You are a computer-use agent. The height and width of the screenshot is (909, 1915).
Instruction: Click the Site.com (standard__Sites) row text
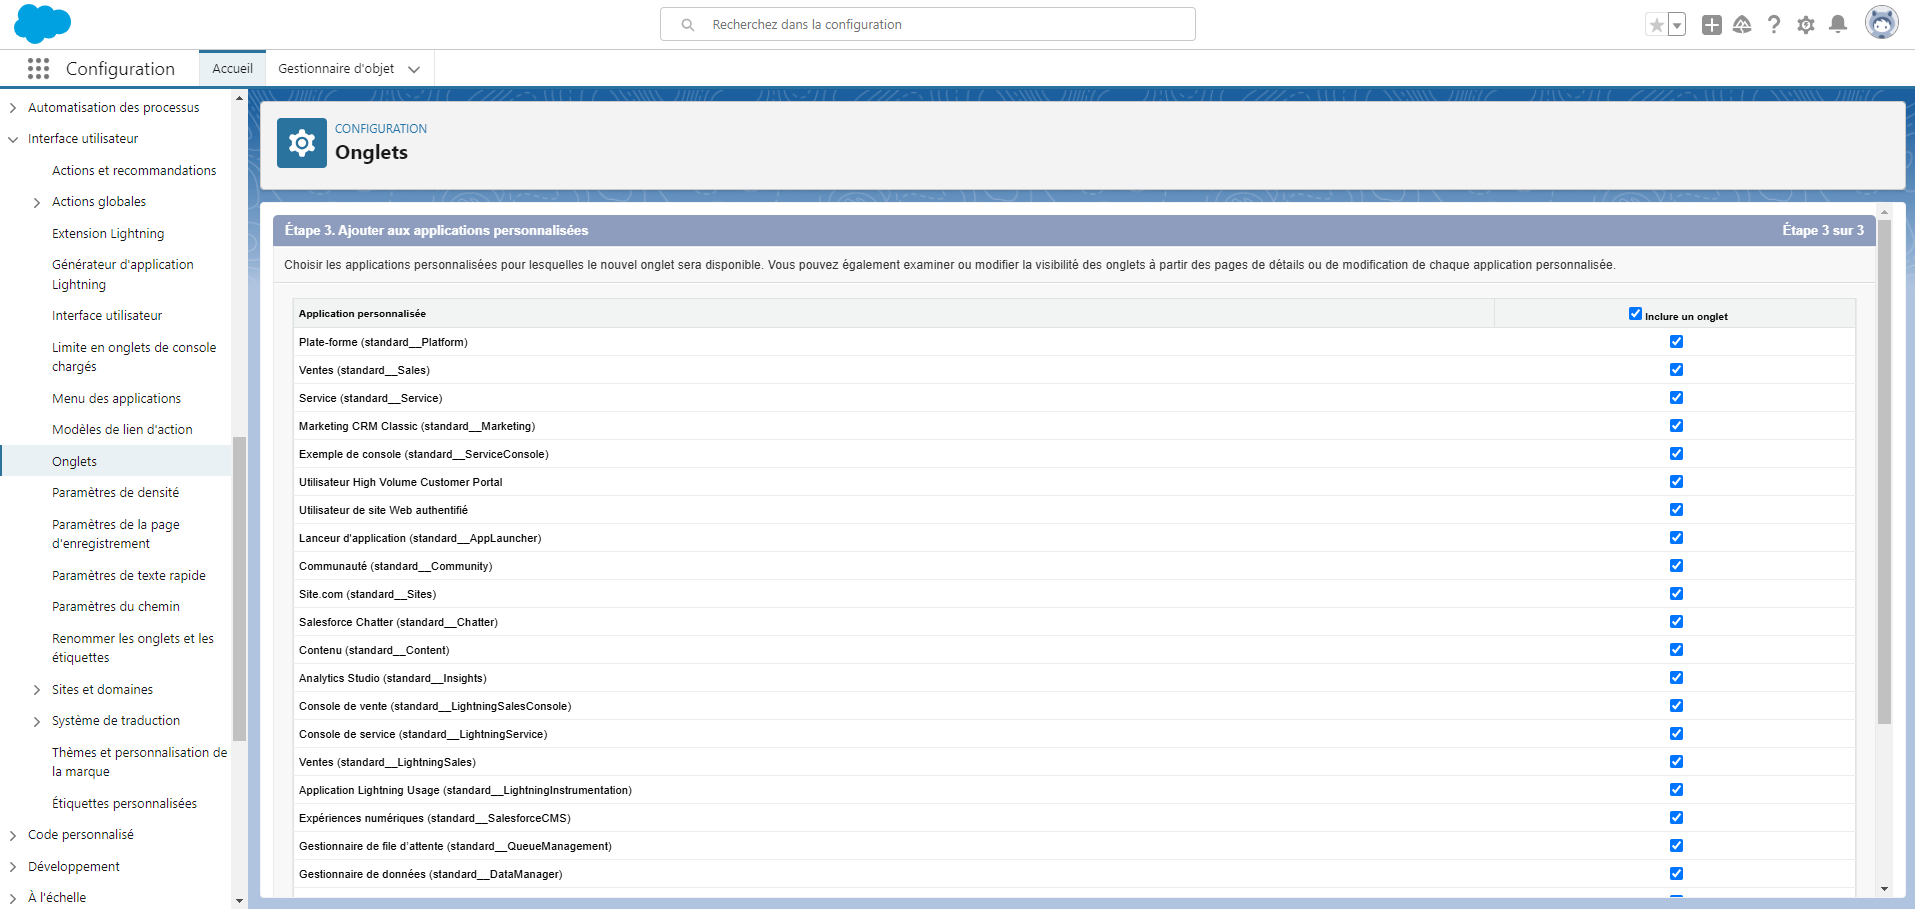367,595
